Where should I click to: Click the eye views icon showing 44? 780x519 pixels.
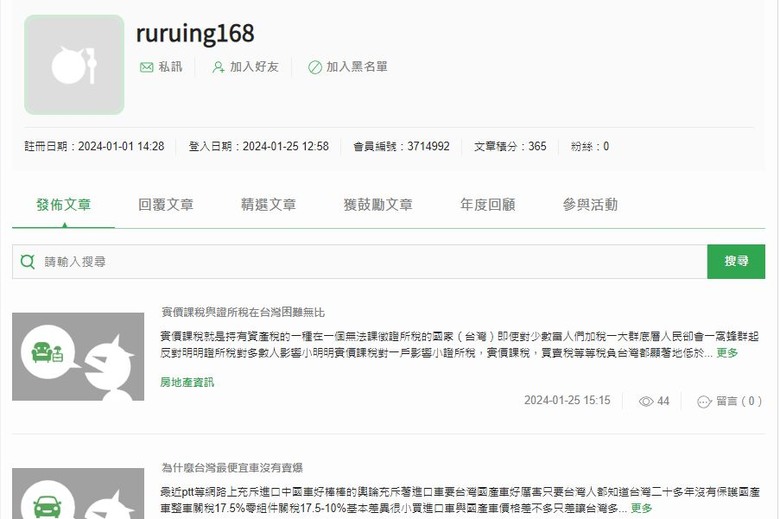[646, 401]
